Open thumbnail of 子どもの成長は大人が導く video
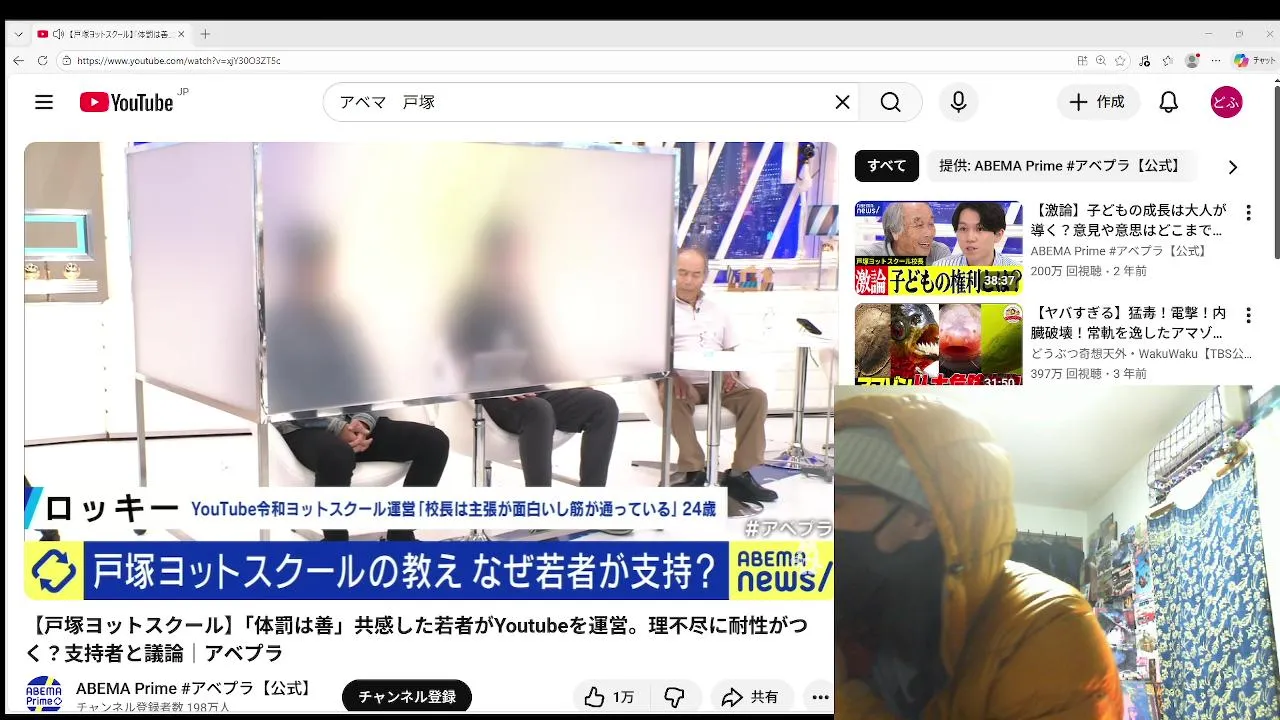Screen dimensions: 1280x720 click(938, 248)
